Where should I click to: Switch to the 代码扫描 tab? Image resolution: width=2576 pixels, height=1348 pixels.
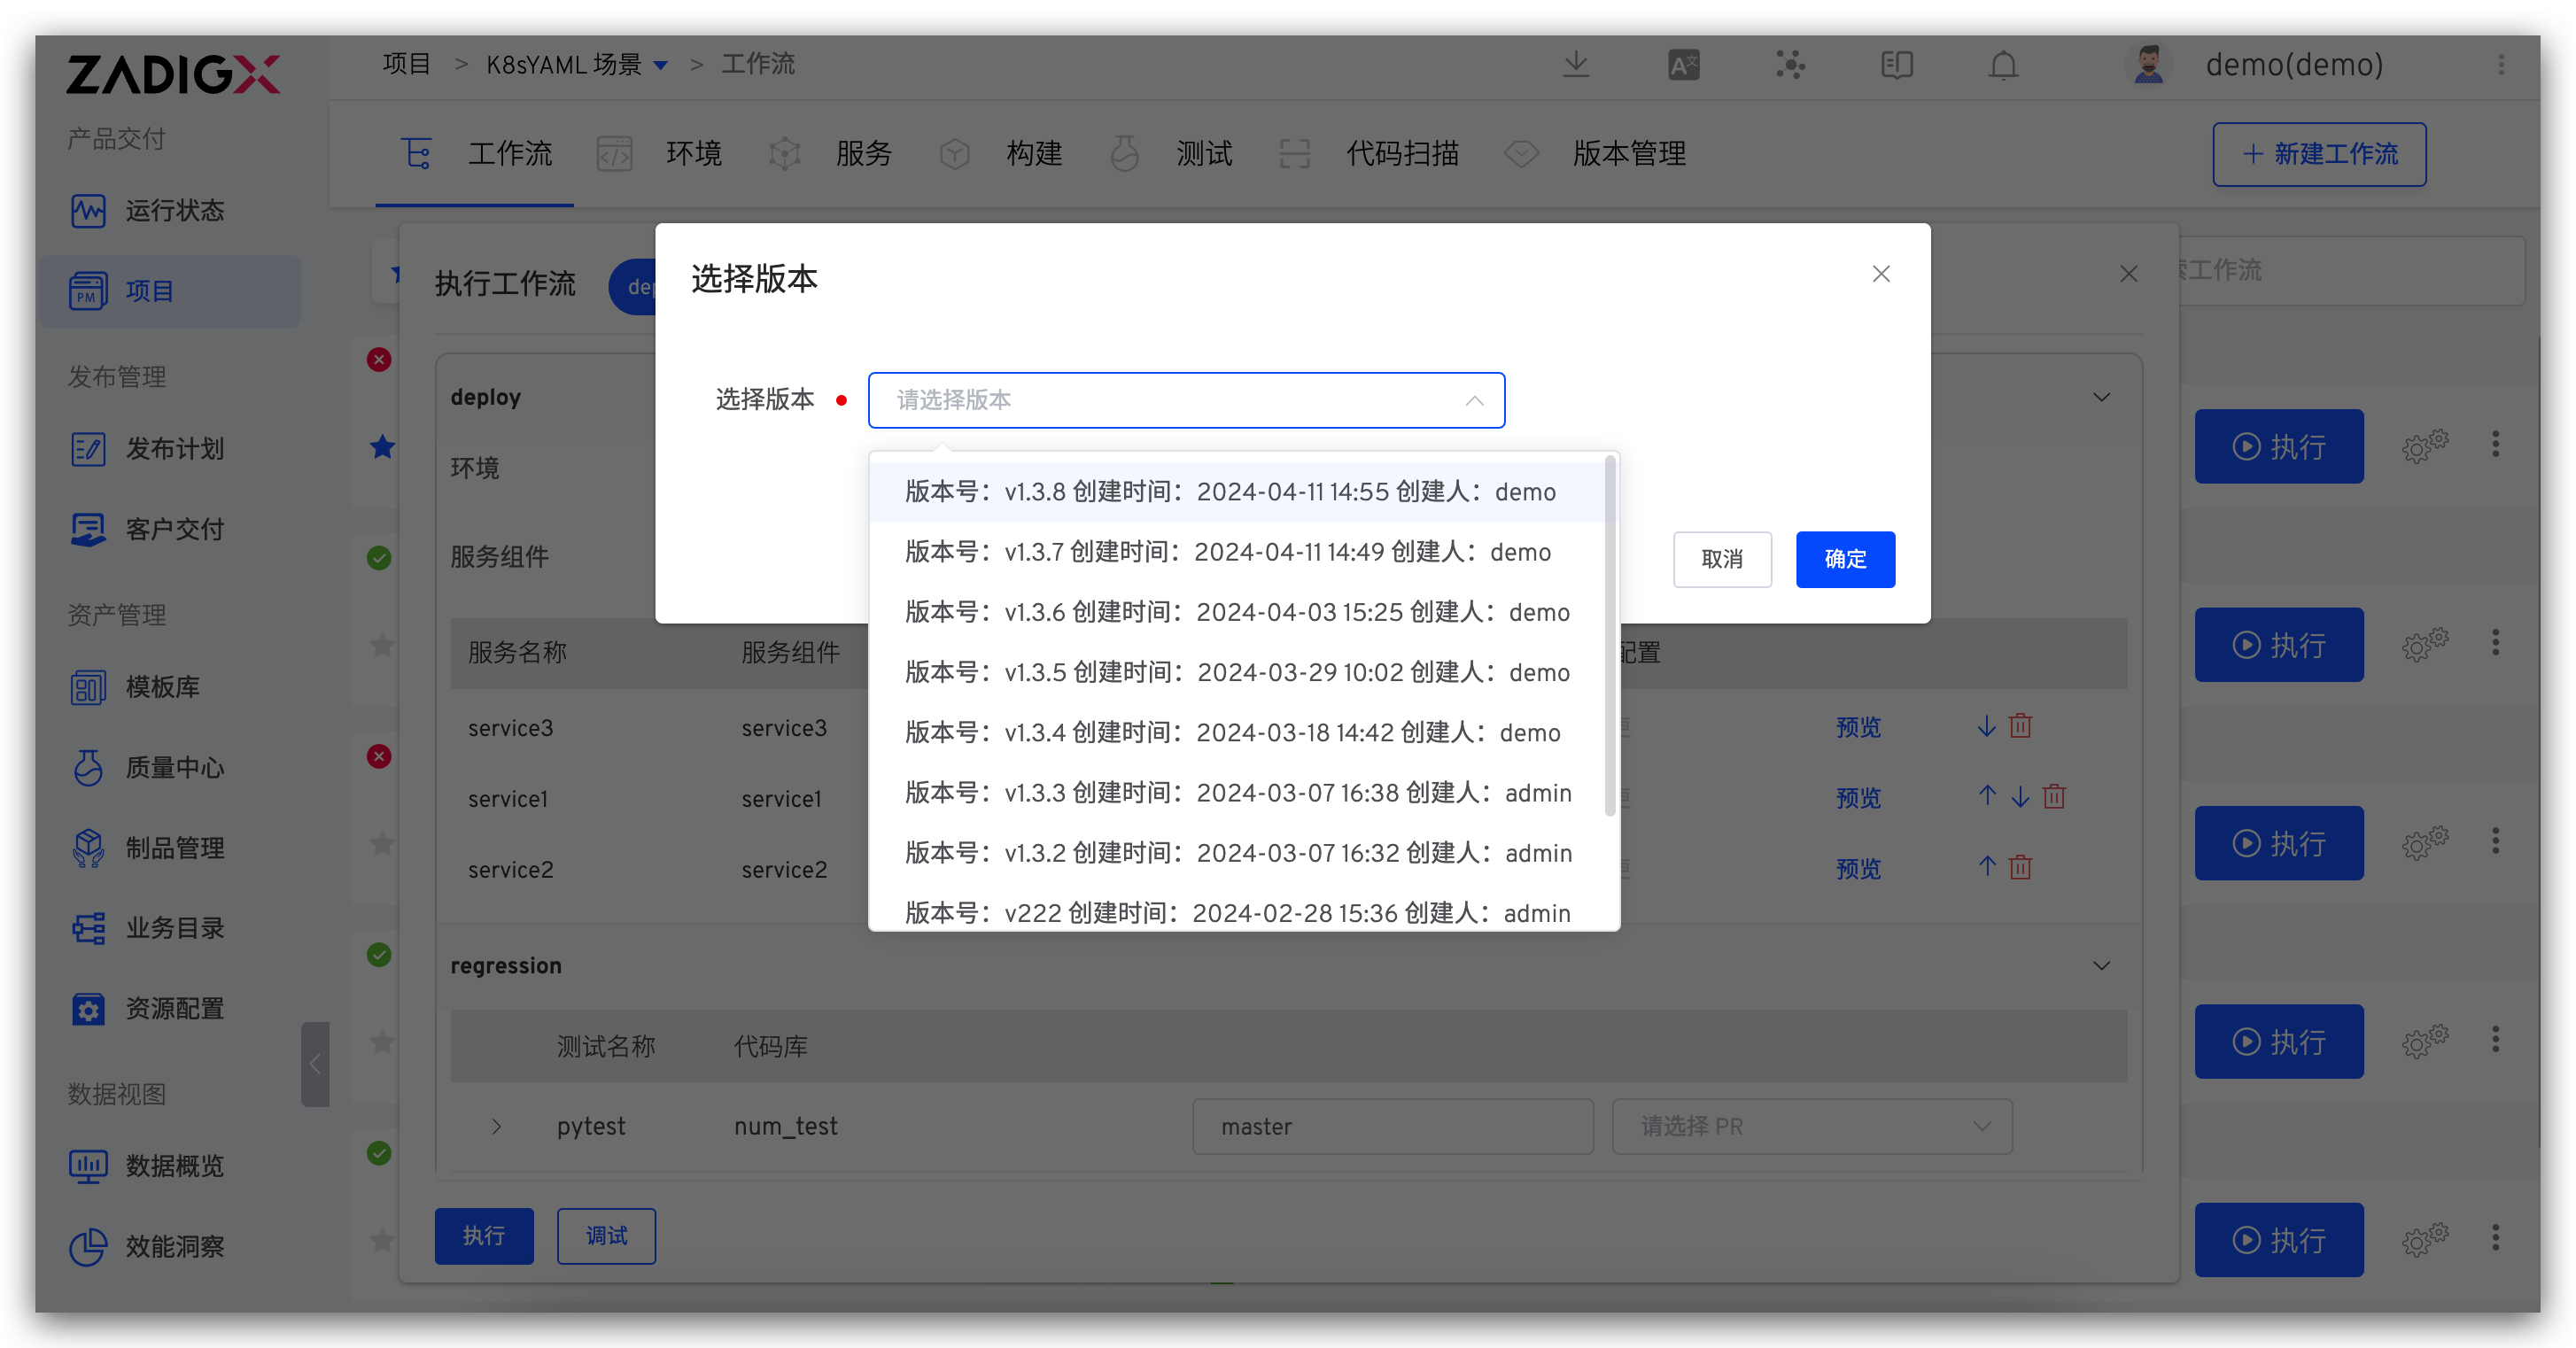coord(1401,154)
